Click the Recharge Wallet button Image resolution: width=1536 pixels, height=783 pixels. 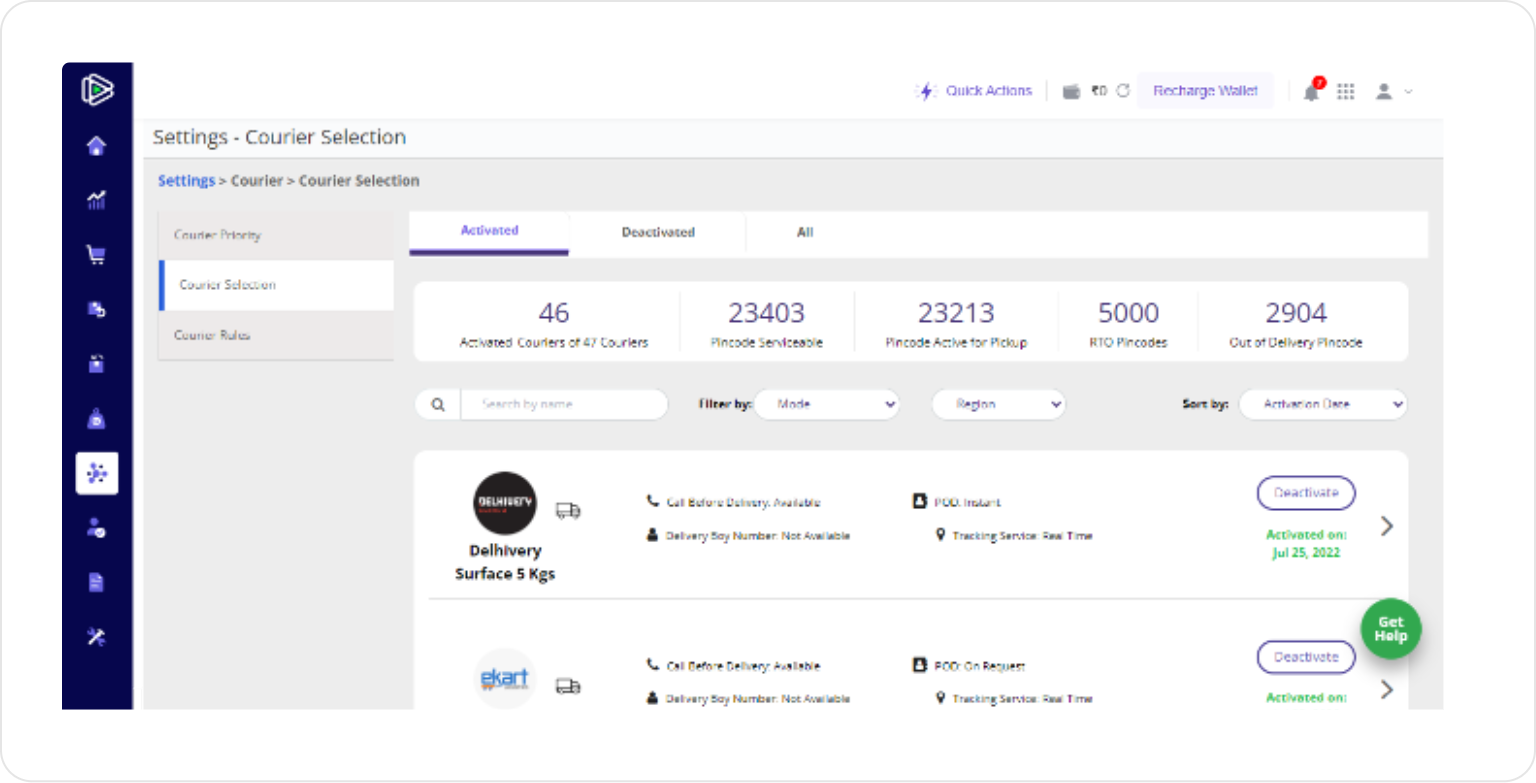click(x=1205, y=91)
